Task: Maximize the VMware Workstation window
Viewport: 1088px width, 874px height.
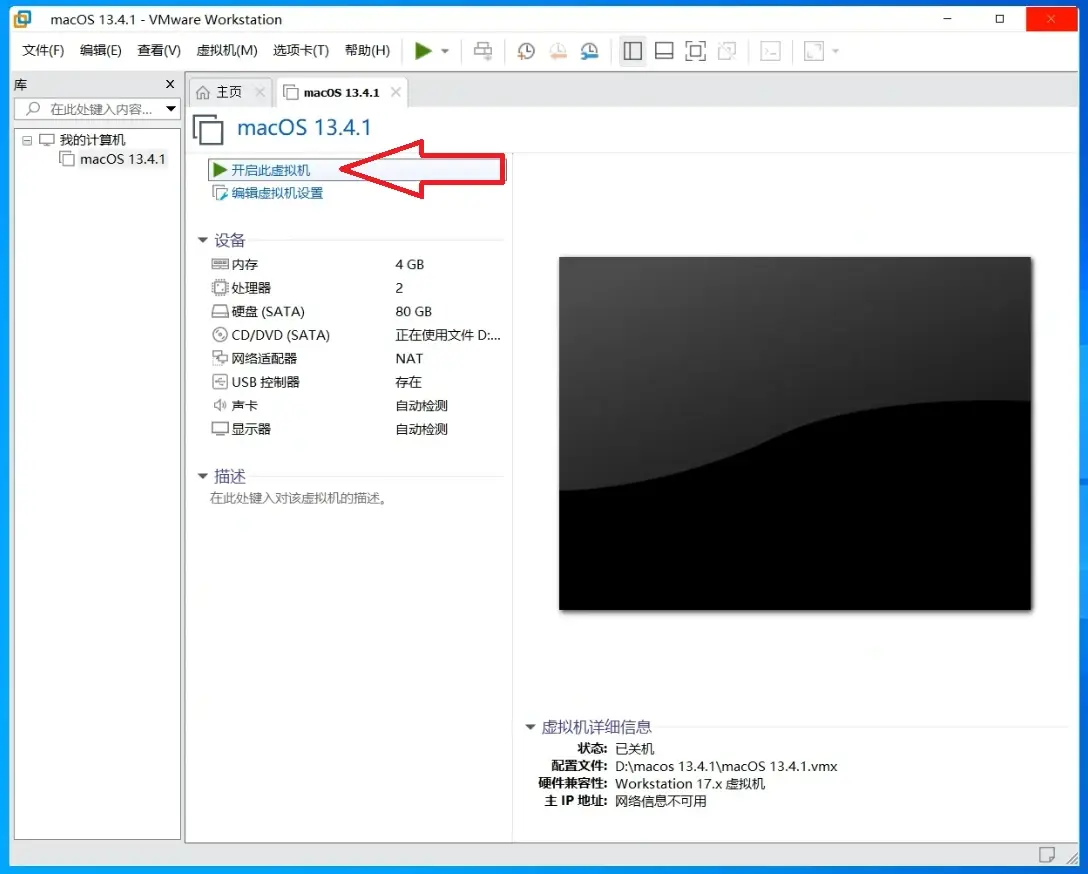Action: pyautogui.click(x=1000, y=19)
